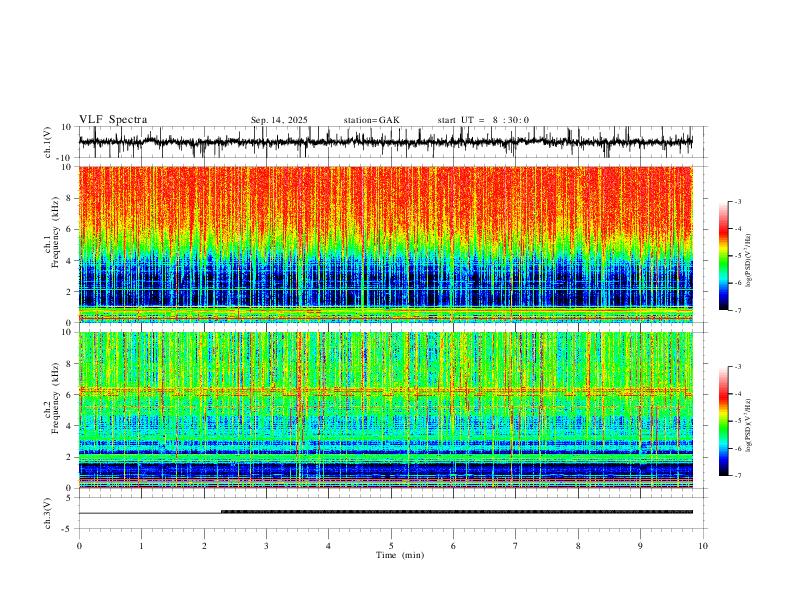Click the "6" kHz tick on ch.1 frequency axis
The image size is (792, 612).
coord(69,229)
